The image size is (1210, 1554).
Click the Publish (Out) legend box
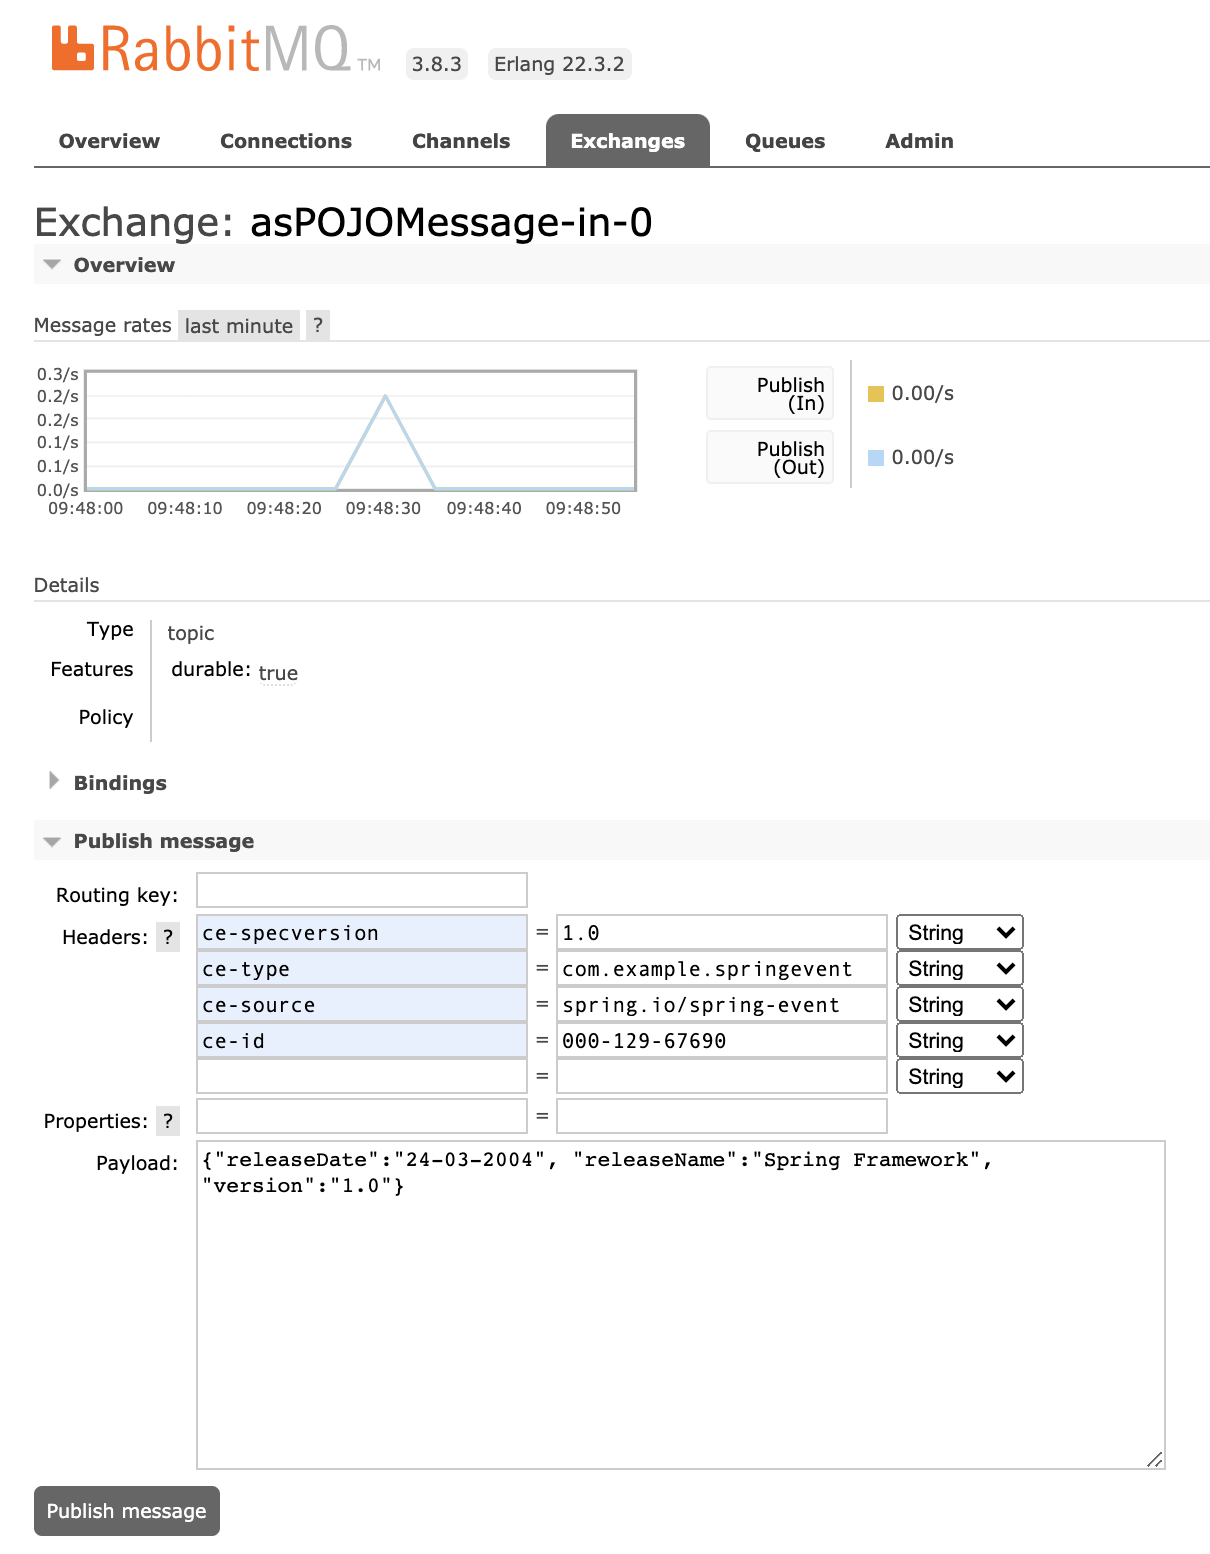(770, 457)
